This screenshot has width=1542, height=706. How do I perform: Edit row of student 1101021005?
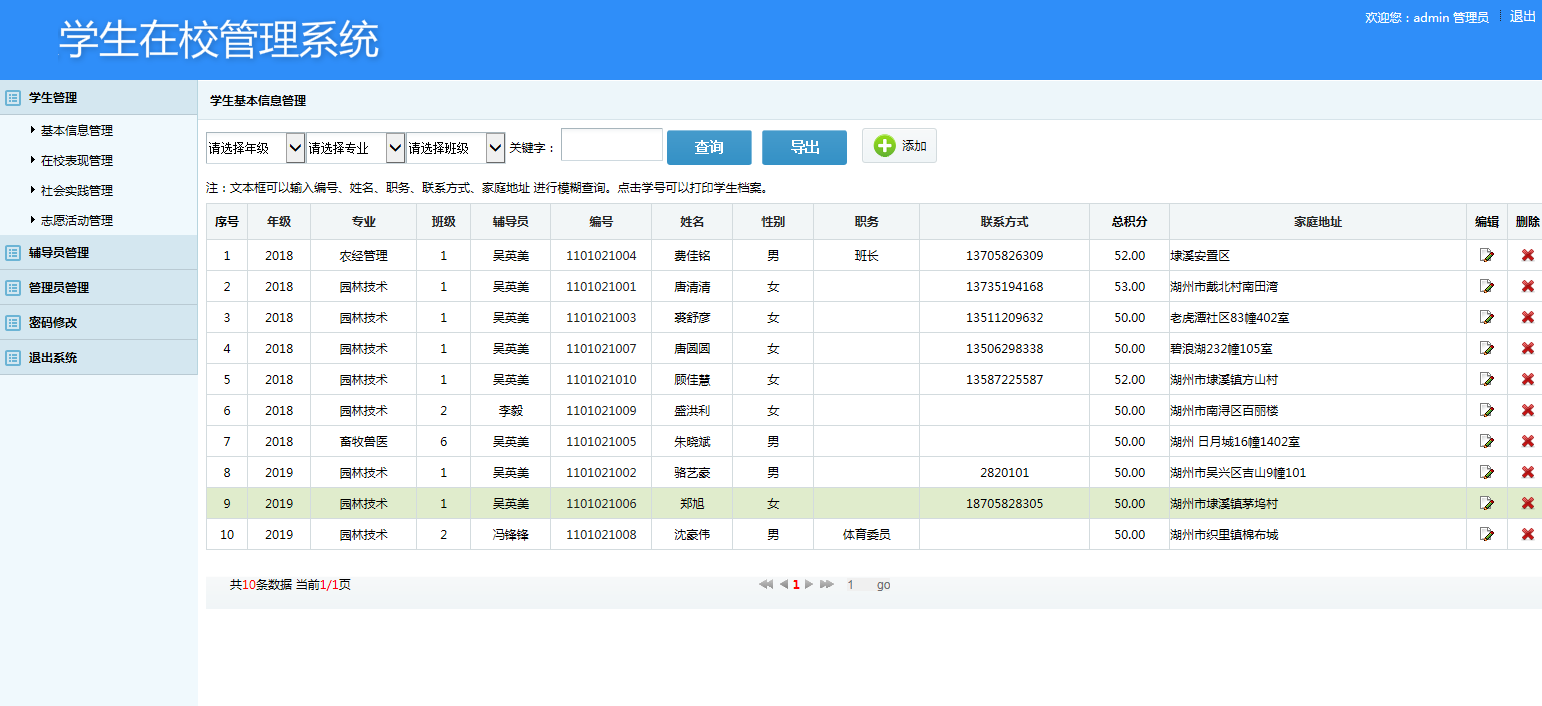click(1487, 442)
